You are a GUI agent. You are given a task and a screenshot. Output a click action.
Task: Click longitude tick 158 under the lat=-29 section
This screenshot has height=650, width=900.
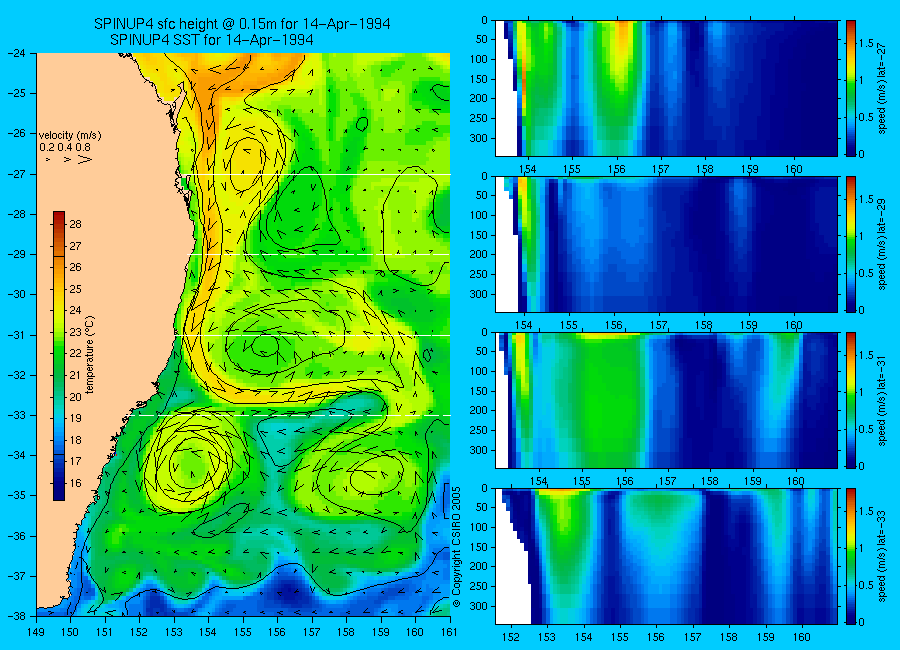click(704, 326)
